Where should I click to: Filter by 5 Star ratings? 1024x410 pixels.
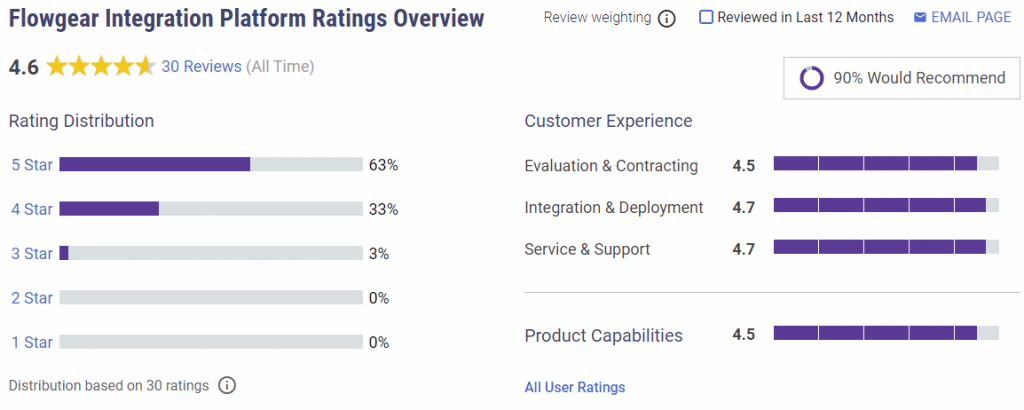tap(32, 165)
